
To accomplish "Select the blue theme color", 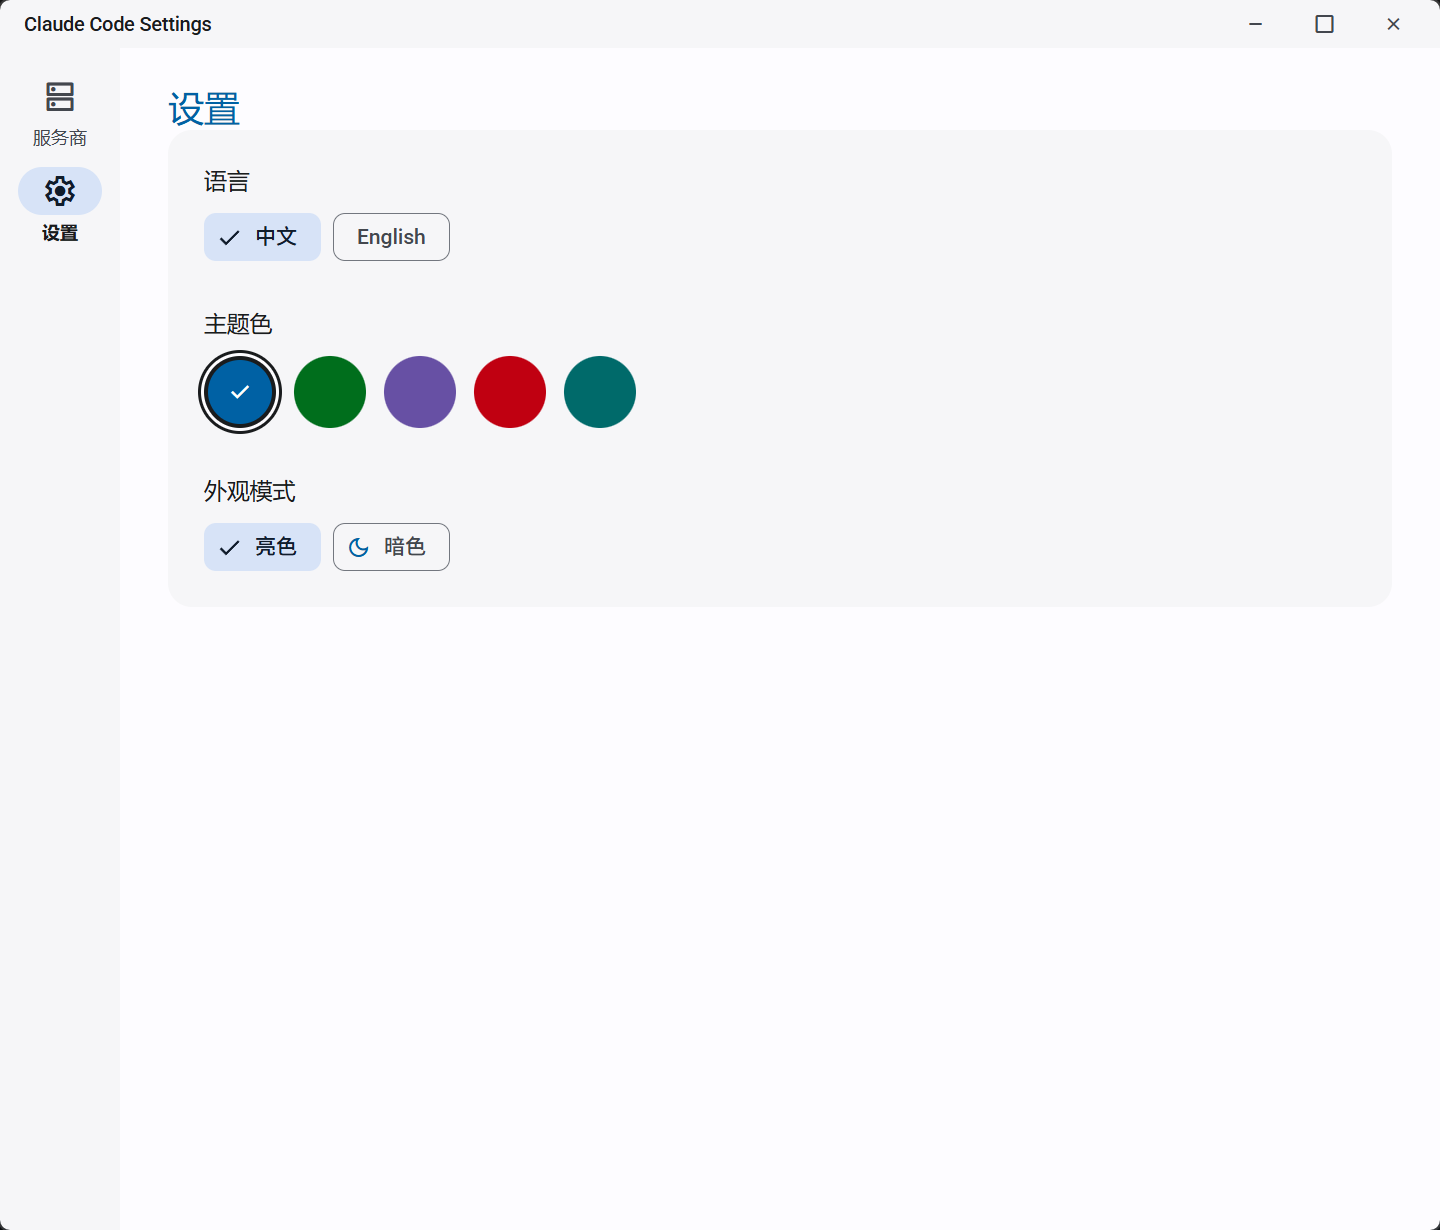I will tap(240, 392).
